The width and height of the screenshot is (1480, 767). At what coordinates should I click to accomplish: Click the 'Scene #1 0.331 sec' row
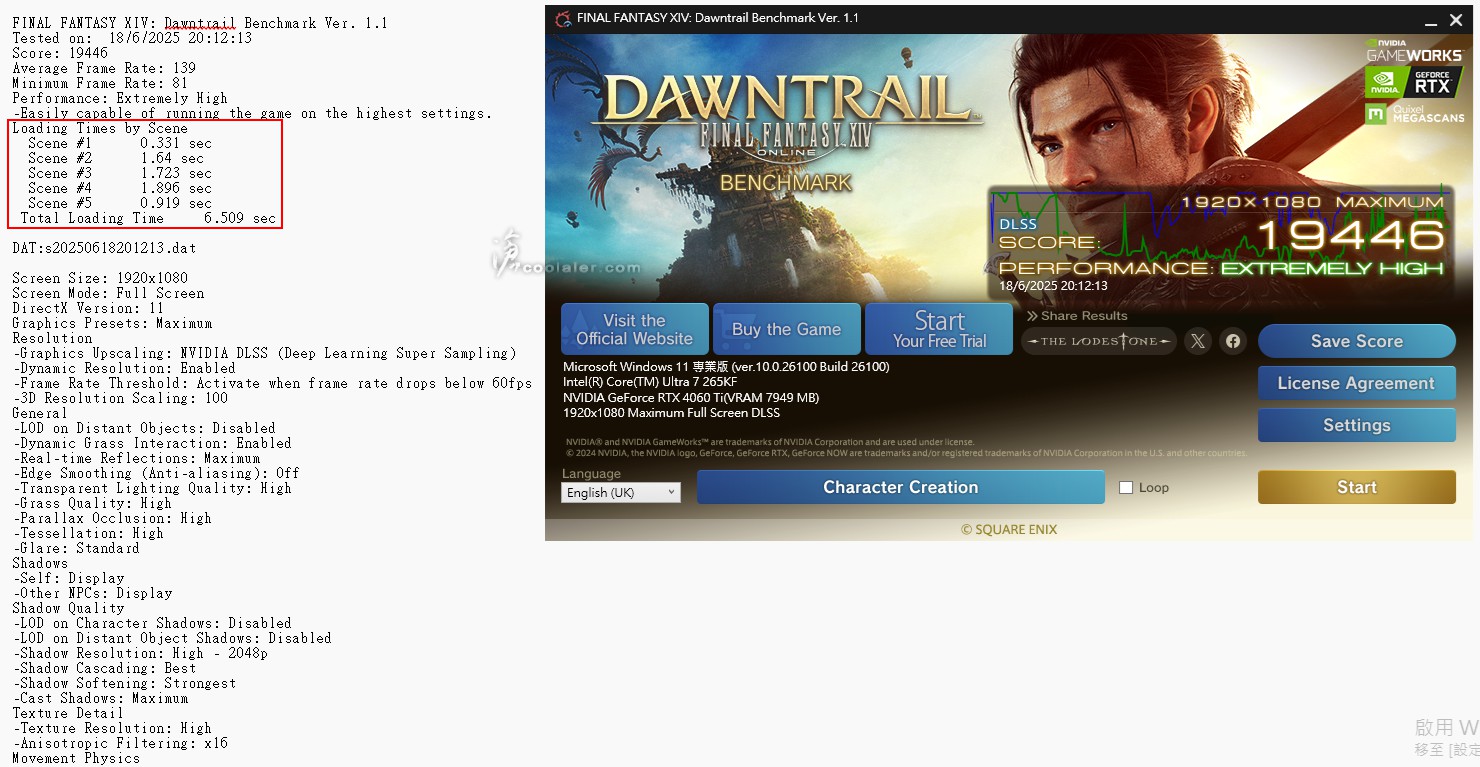(120, 143)
